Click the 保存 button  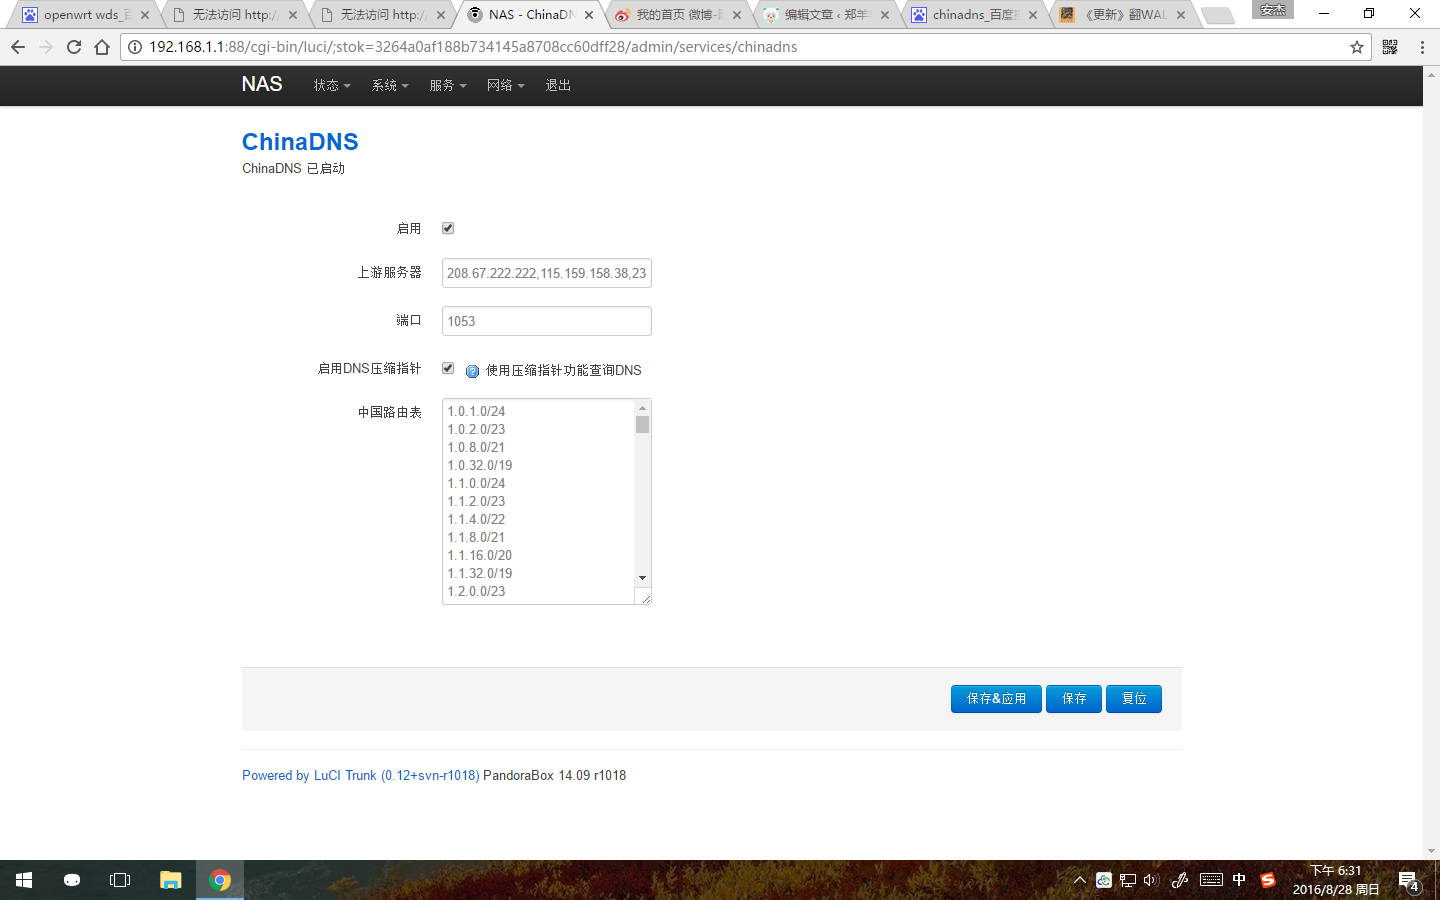click(x=1074, y=699)
